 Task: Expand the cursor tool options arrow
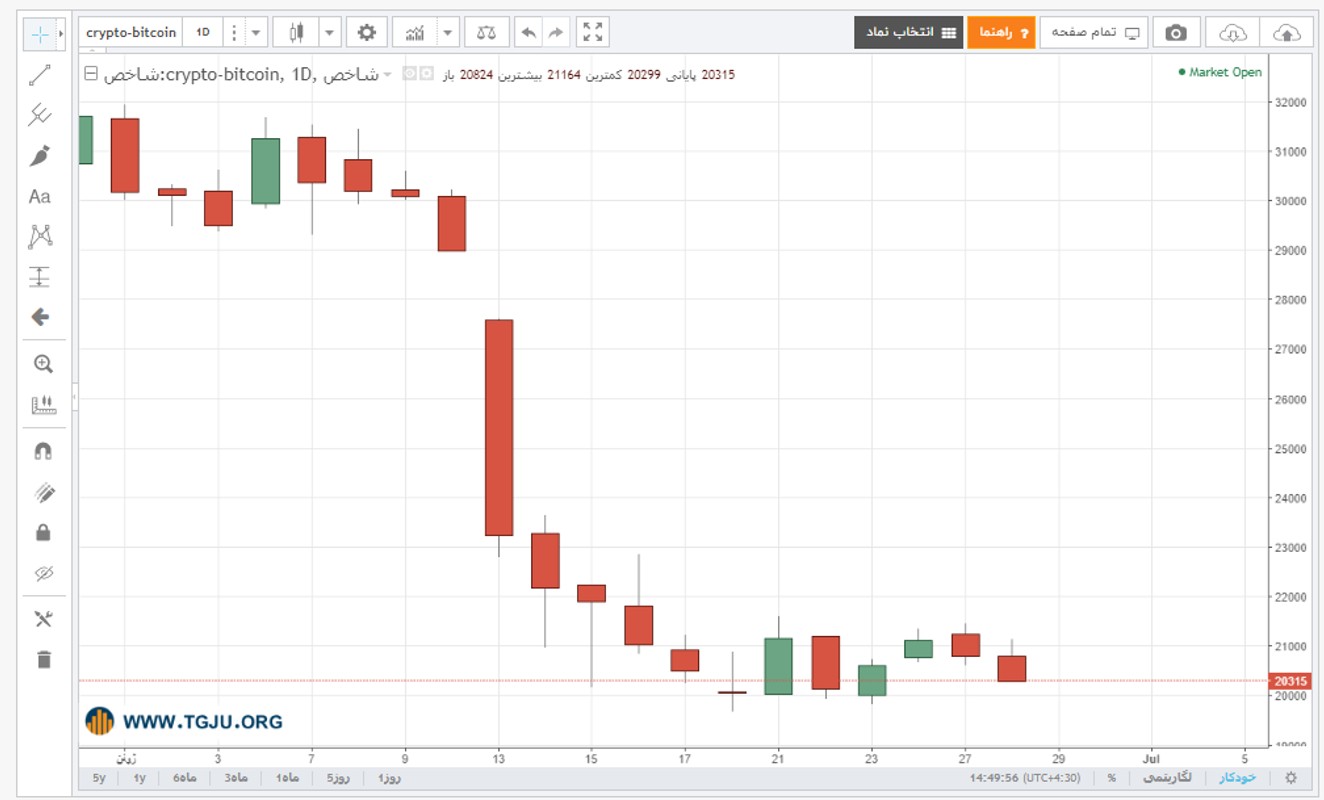pos(62,33)
